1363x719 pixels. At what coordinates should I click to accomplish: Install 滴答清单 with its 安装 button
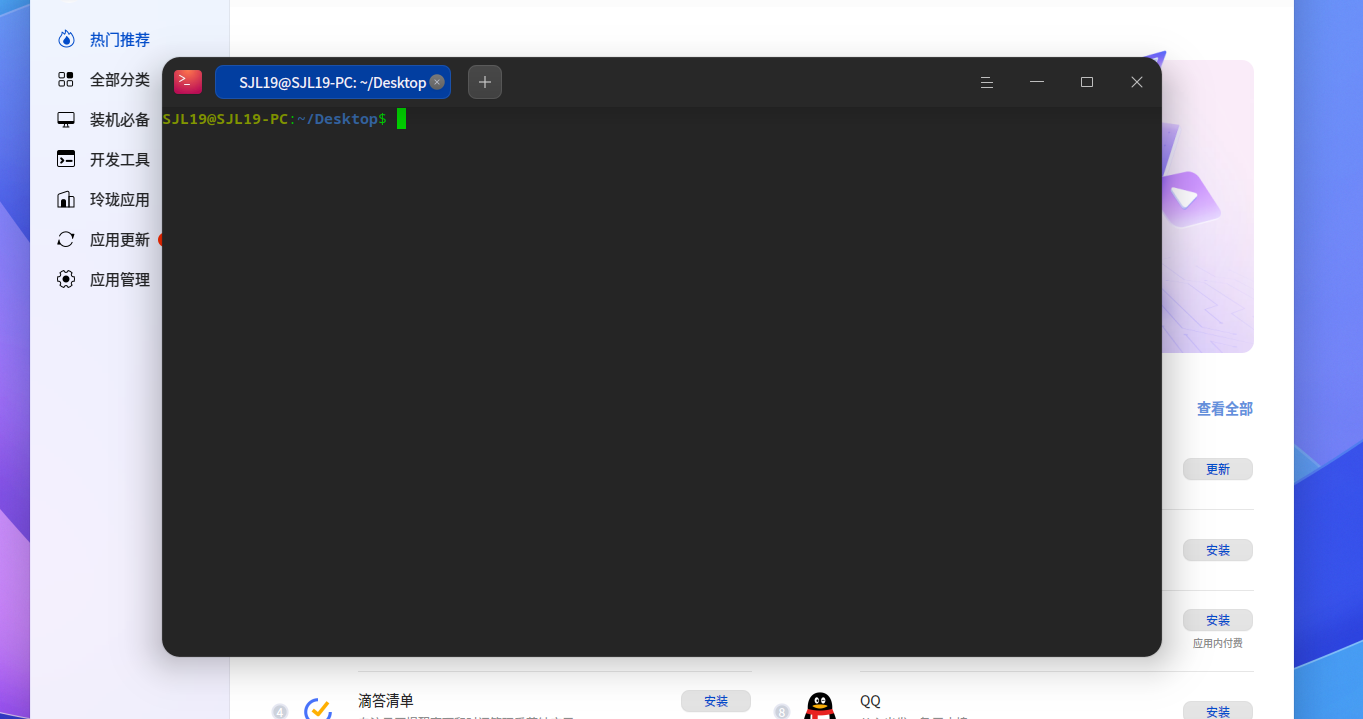click(x=716, y=701)
